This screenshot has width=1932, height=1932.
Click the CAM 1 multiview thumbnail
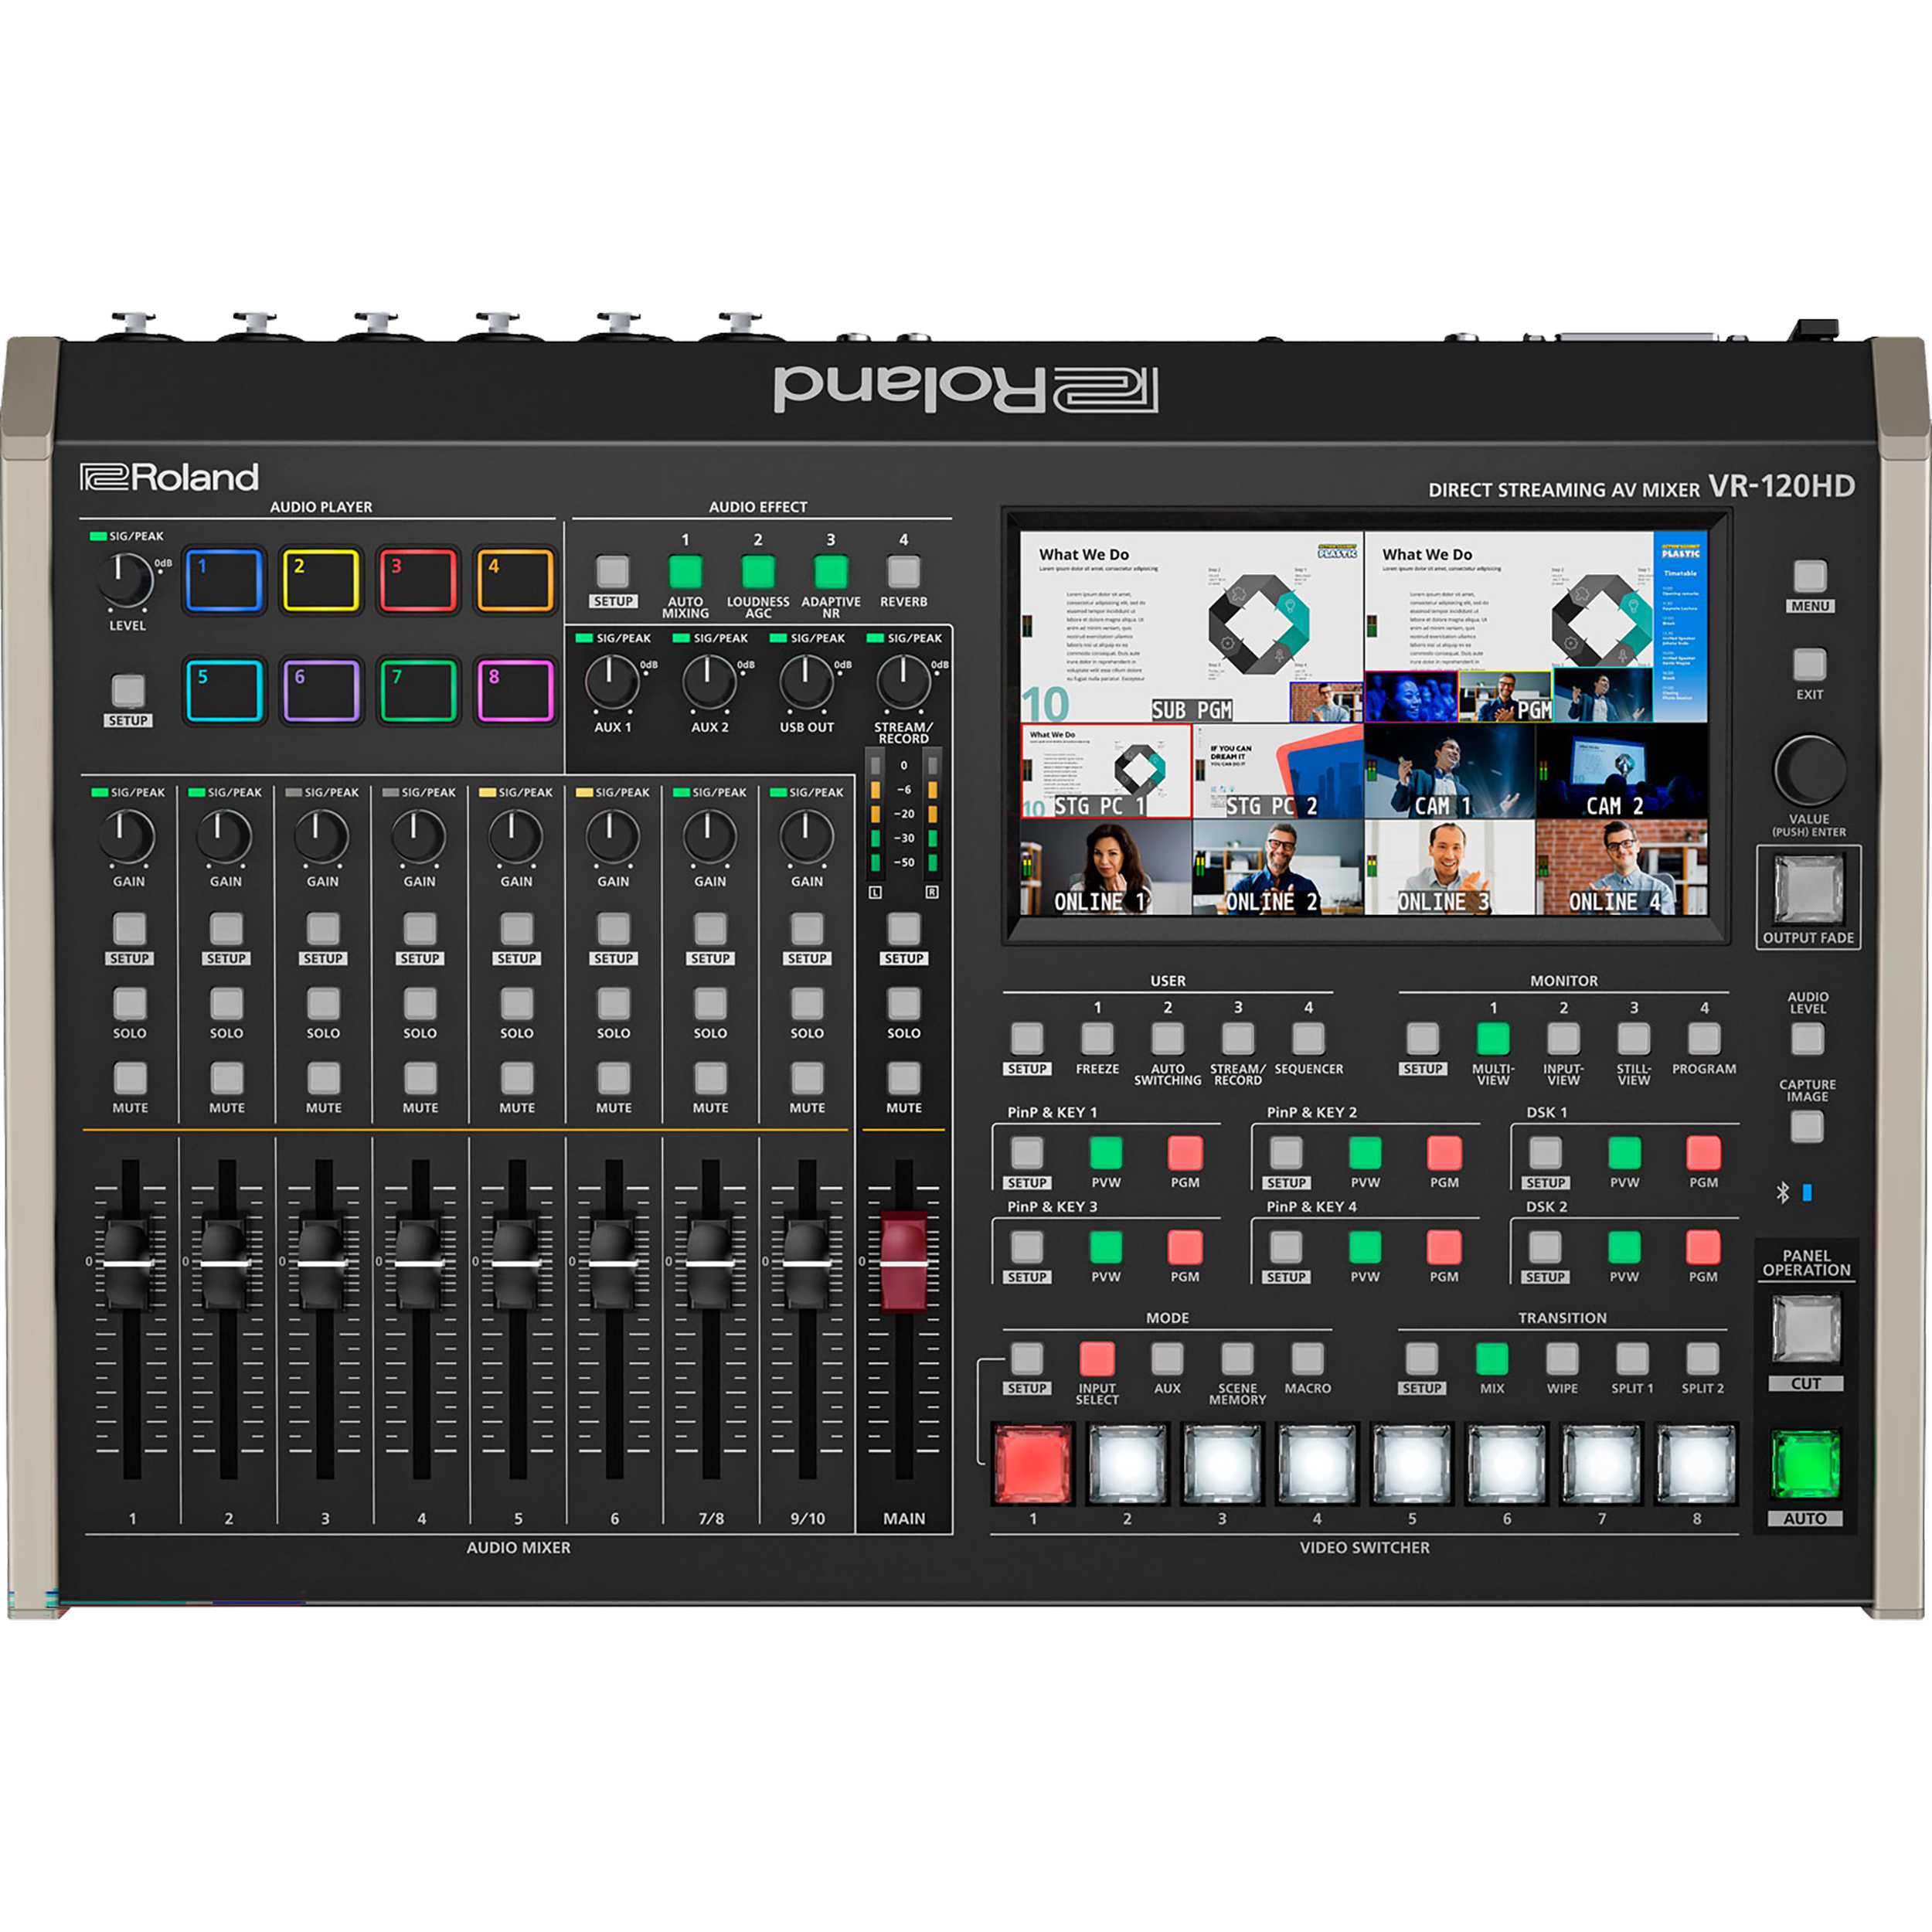click(1449, 771)
